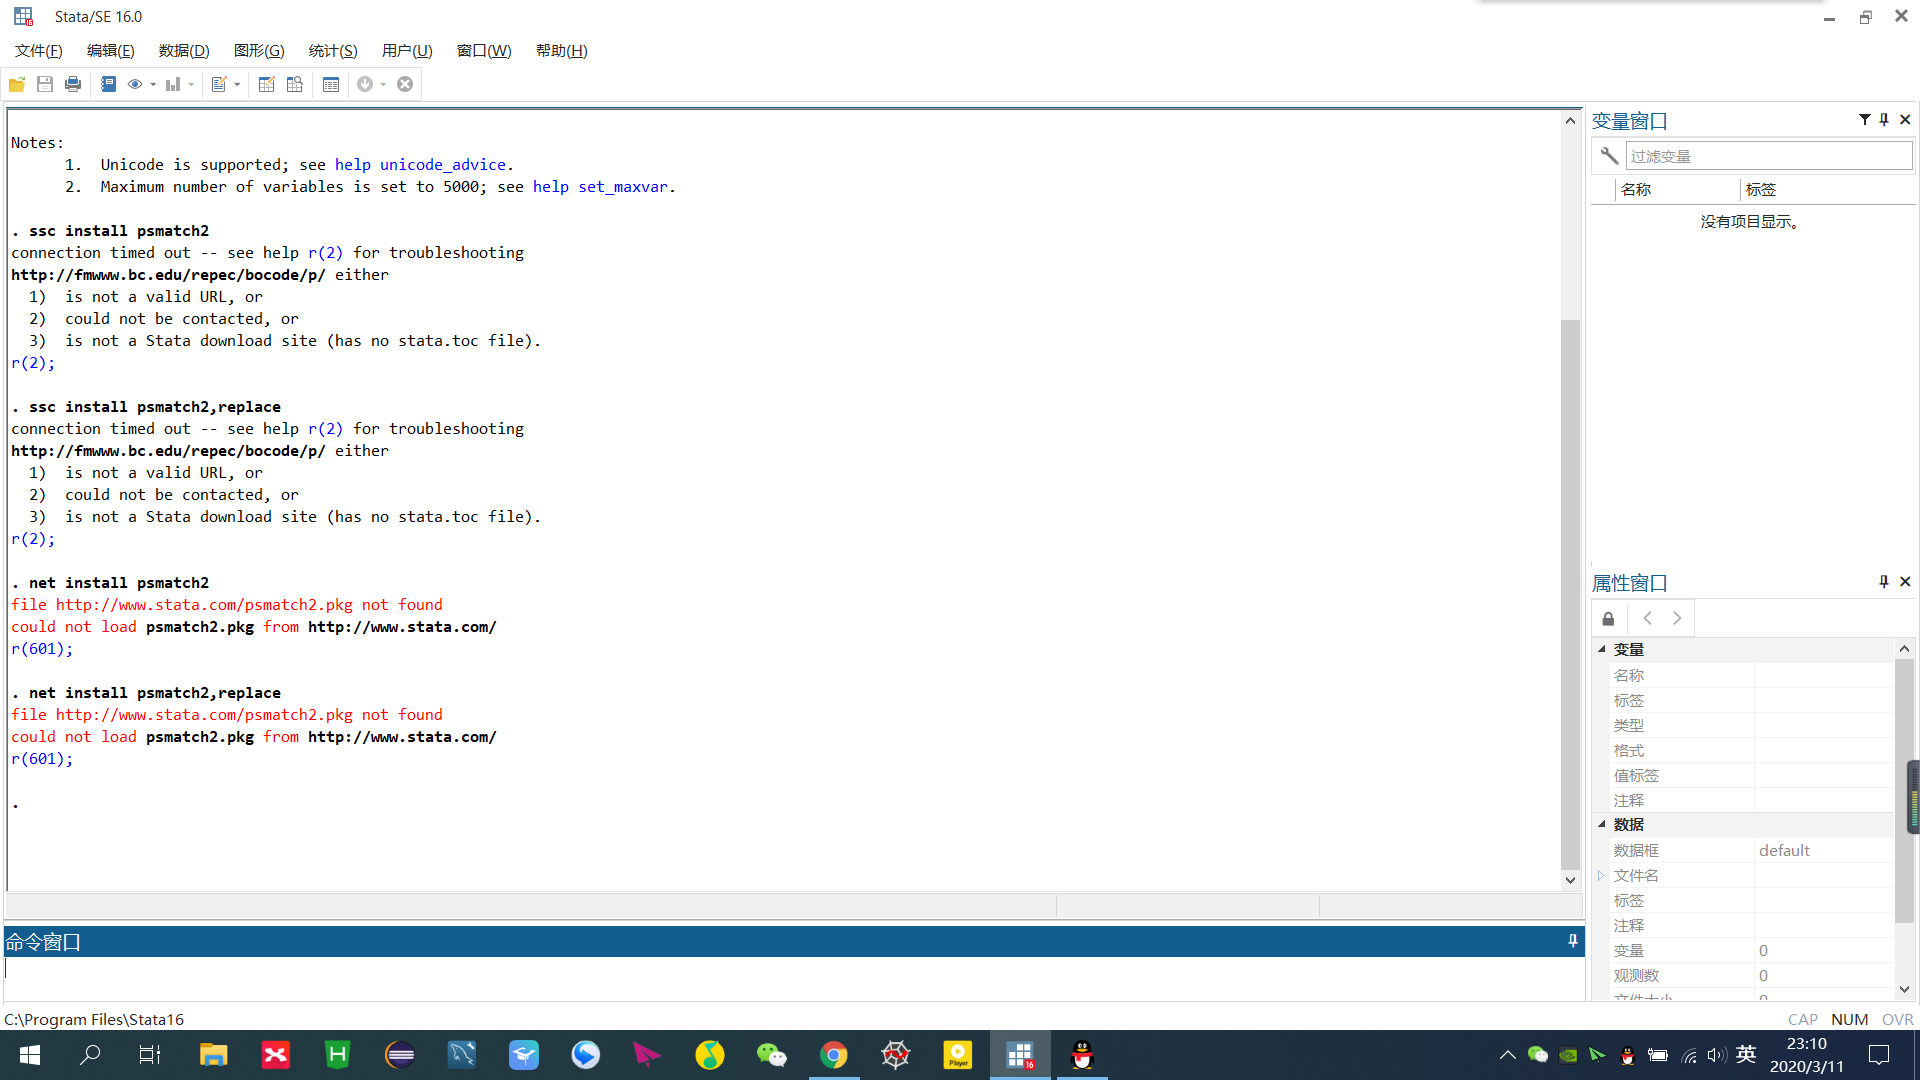Click the results window vertical scrollbar
This screenshot has width=1920, height=1080.
click(1570, 590)
